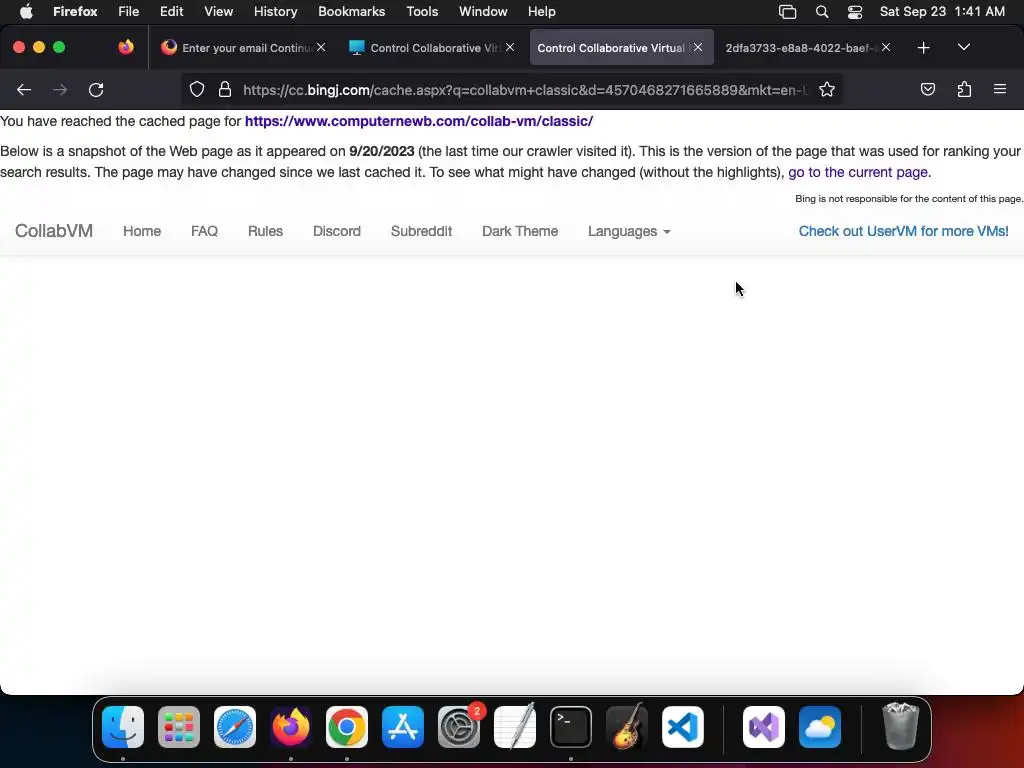This screenshot has width=1024, height=768.
Task: Open the Firefox application menu
Action: (x=75, y=12)
